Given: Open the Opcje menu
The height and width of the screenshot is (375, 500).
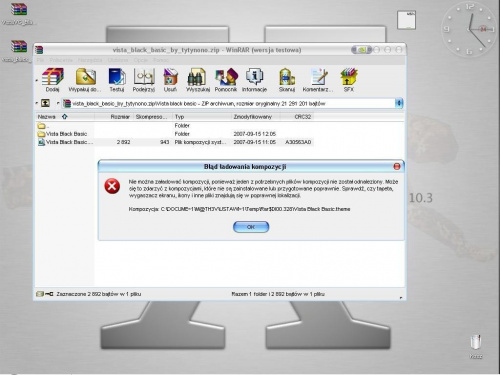Looking at the screenshot, I should click(141, 60).
